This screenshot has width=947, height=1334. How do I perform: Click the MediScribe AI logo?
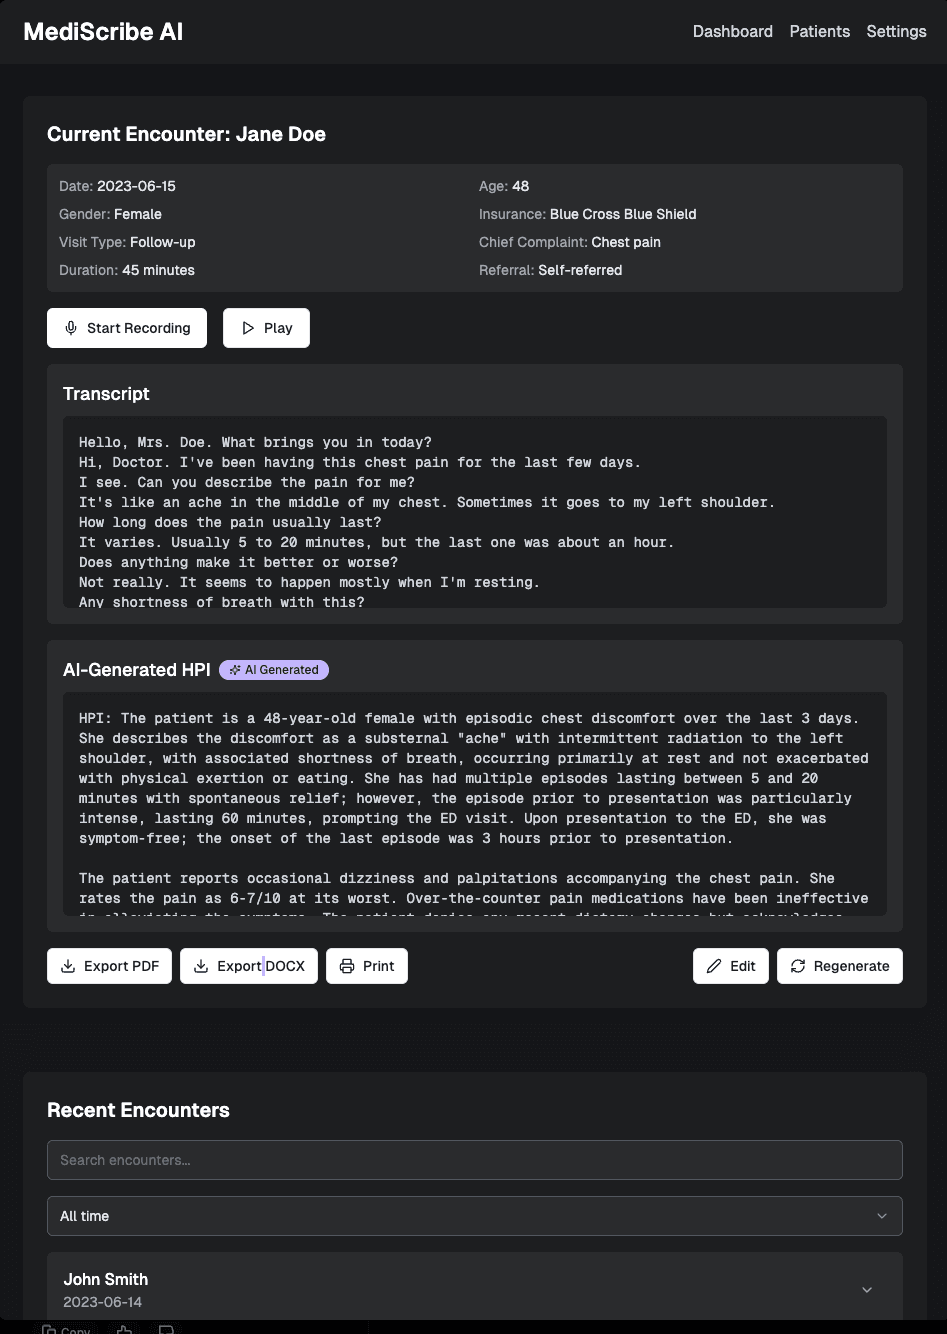(x=103, y=31)
